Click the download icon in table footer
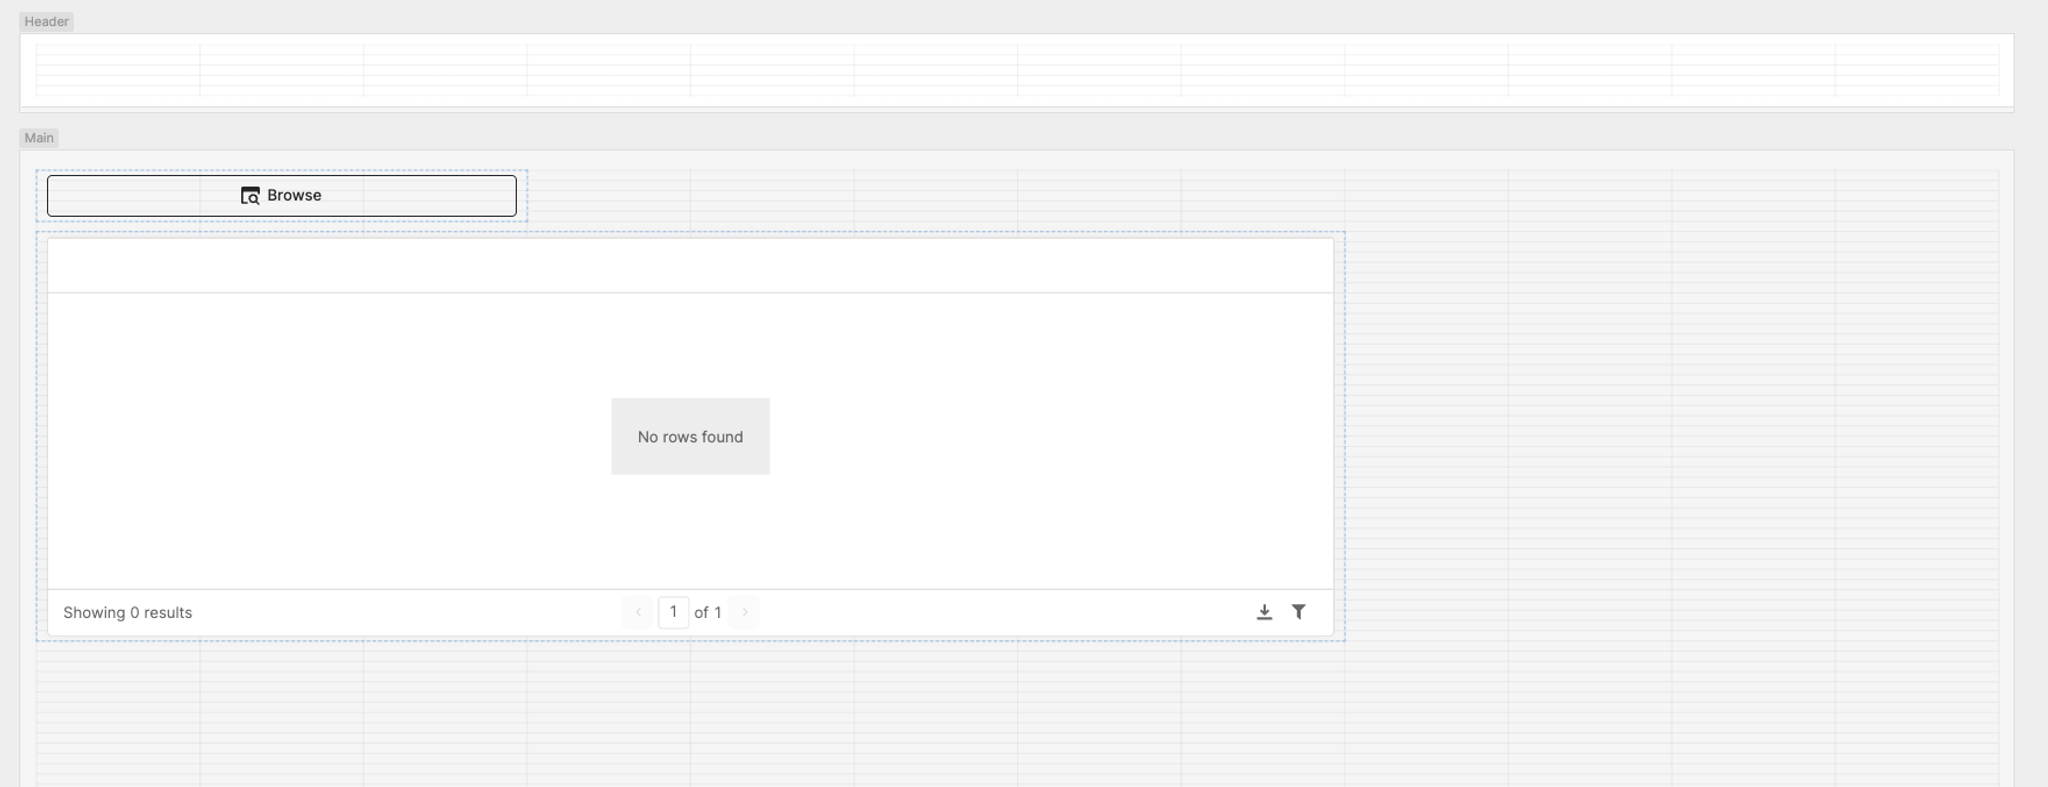The height and width of the screenshot is (787, 2048). point(1264,612)
